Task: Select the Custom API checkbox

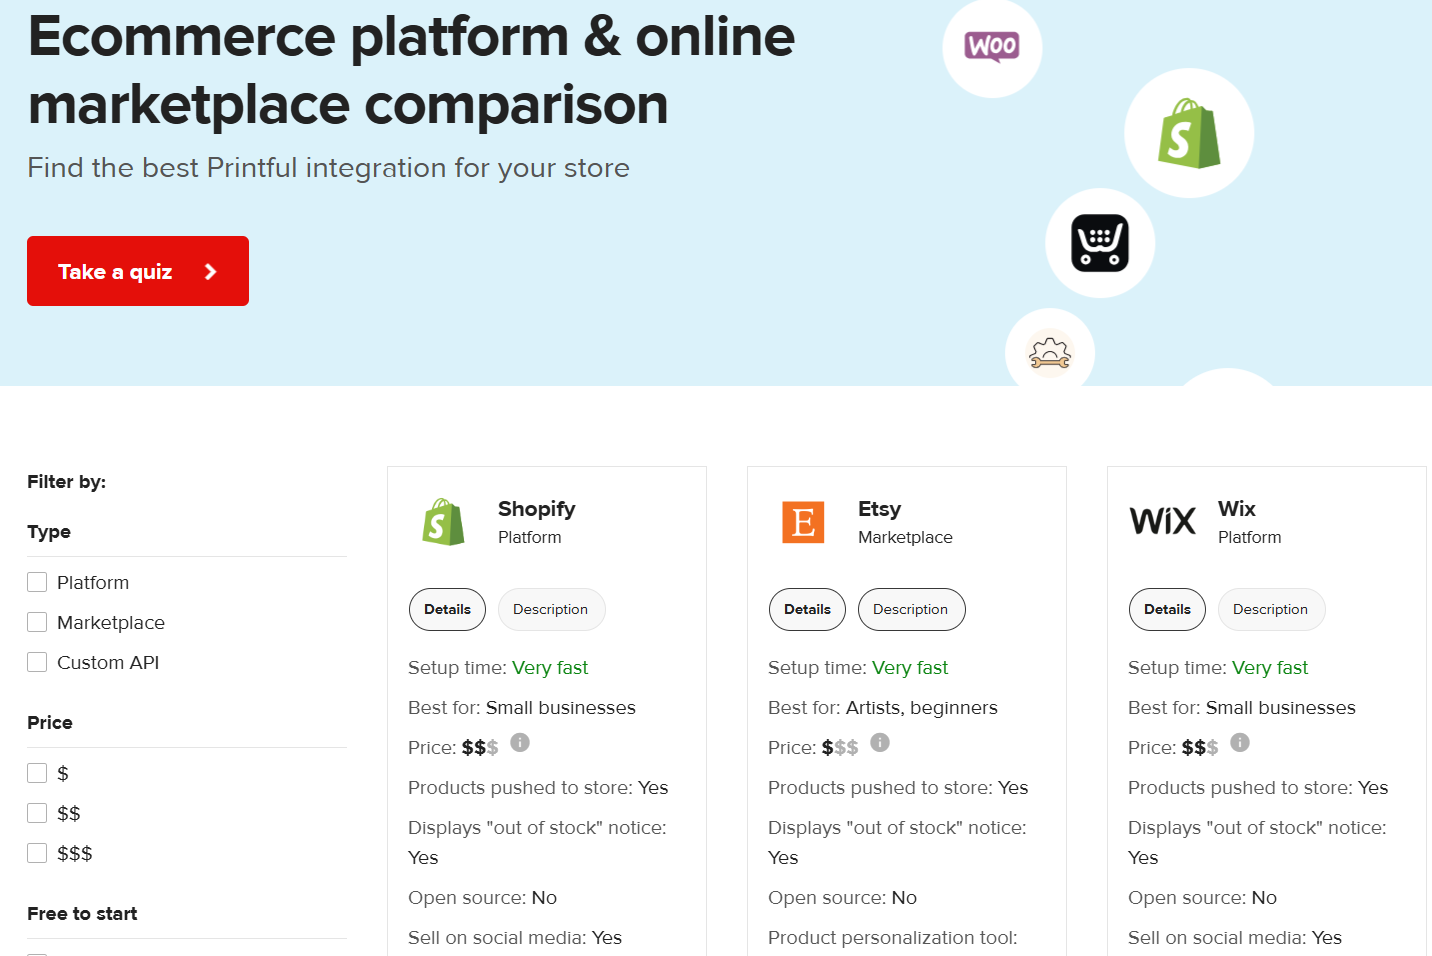Action: pos(37,661)
